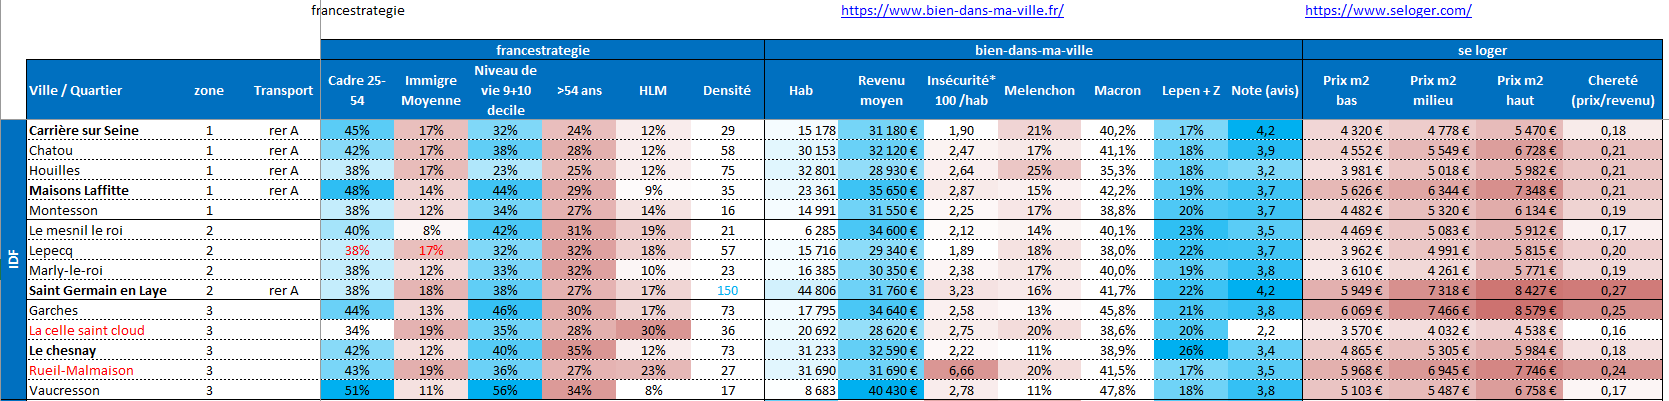1669x401 pixels.
Task: Select the 'Transport' column header
Action: 283,90
